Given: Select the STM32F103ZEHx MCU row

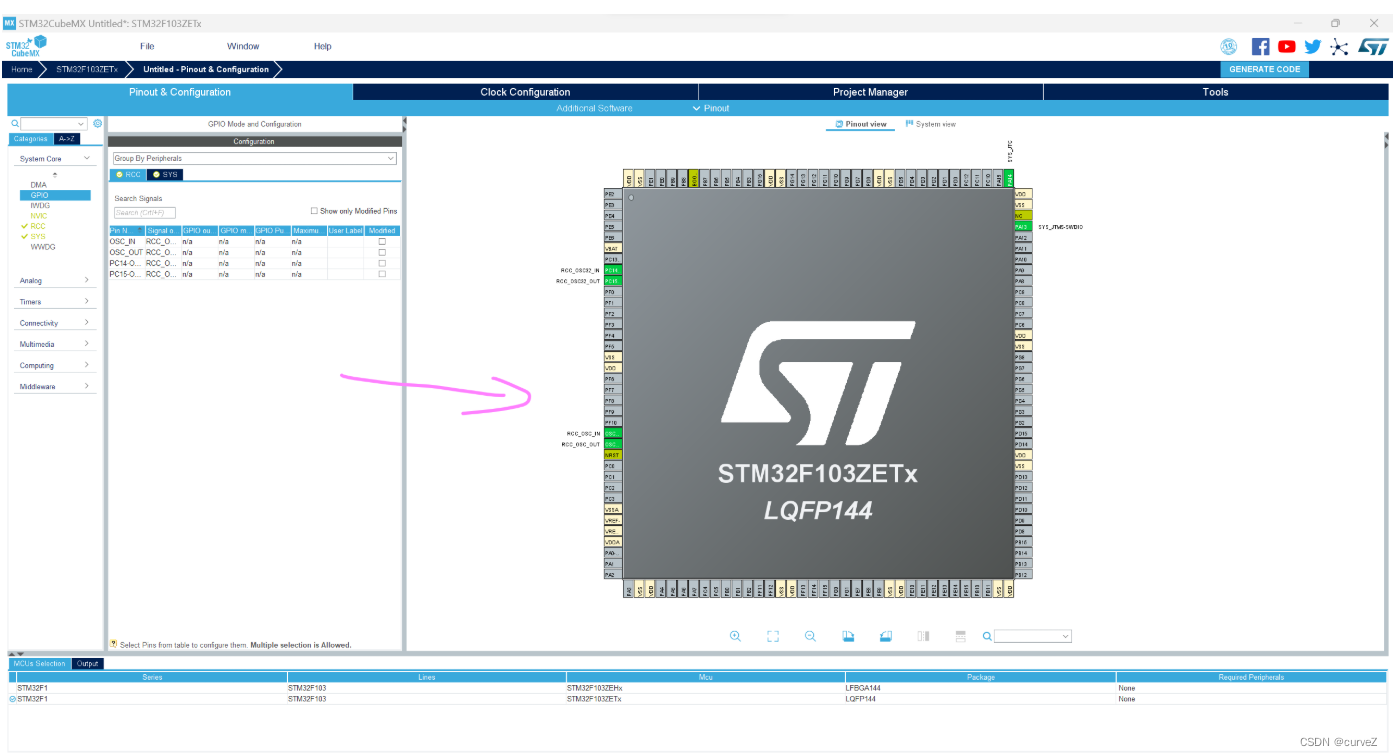Looking at the screenshot, I should 697,688.
